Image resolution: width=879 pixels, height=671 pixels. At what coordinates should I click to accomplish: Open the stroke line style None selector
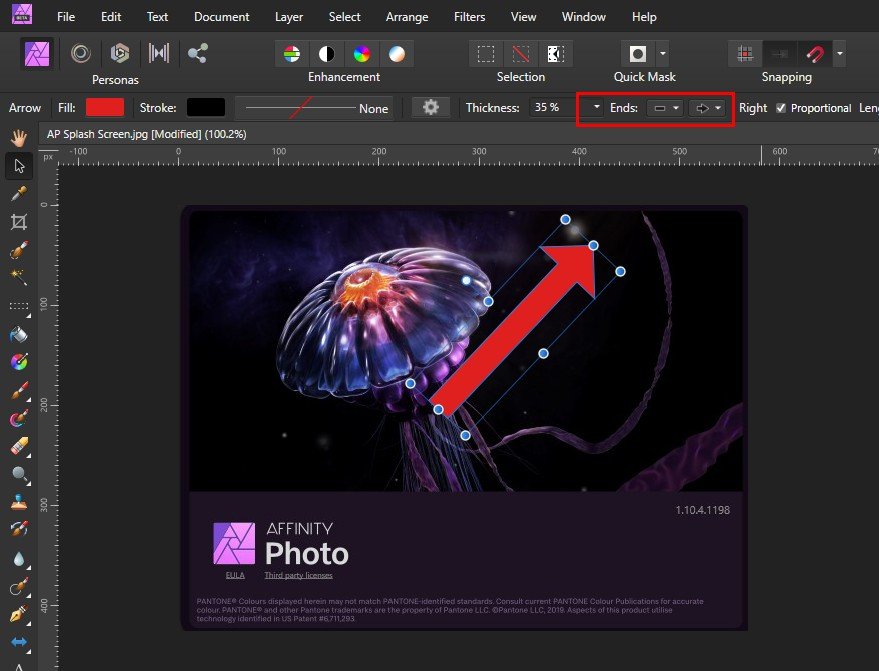click(315, 108)
